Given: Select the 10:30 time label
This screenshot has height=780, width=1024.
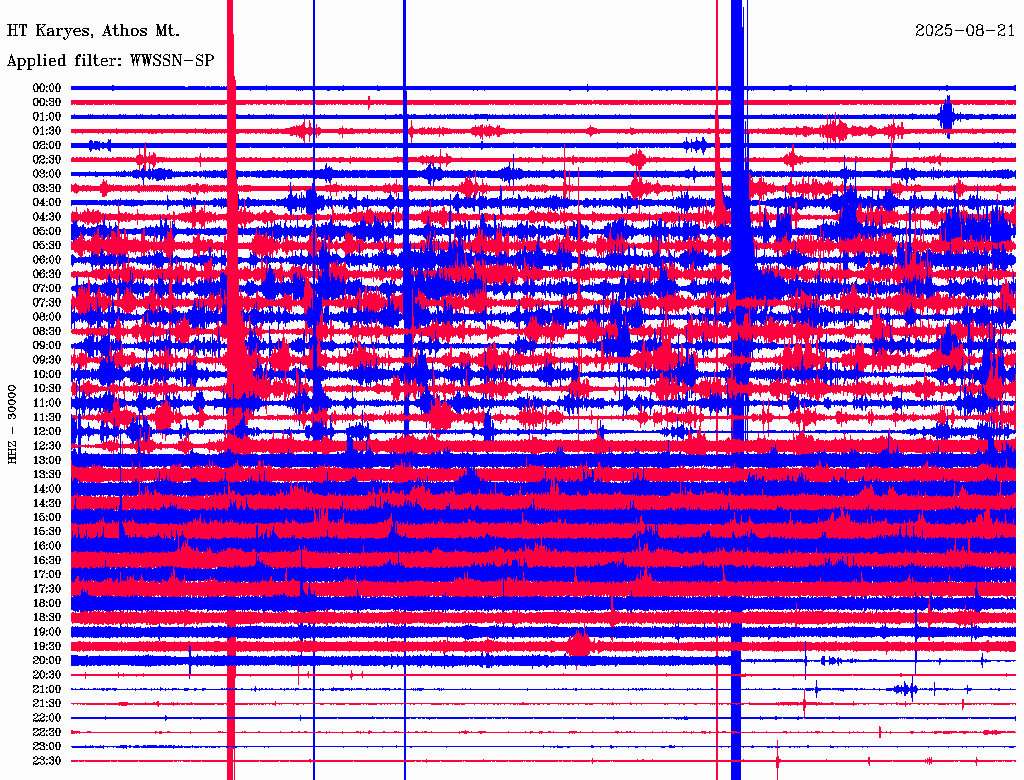Looking at the screenshot, I should (47, 389).
